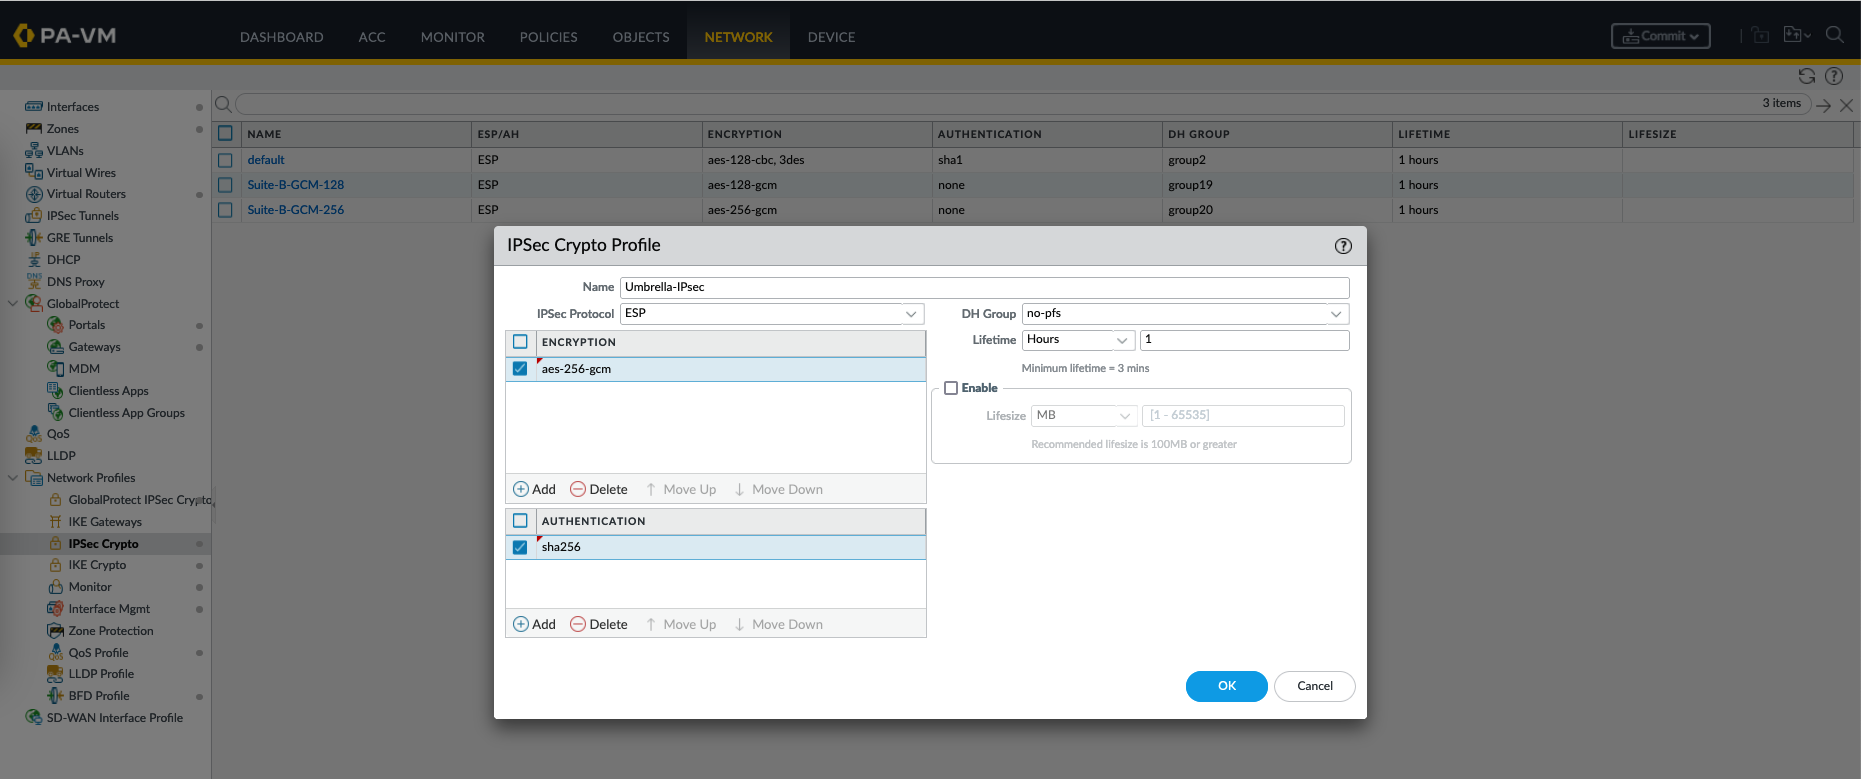This screenshot has height=779, width=1861.
Task: Click the search magnifier in top bar
Action: (x=1834, y=35)
